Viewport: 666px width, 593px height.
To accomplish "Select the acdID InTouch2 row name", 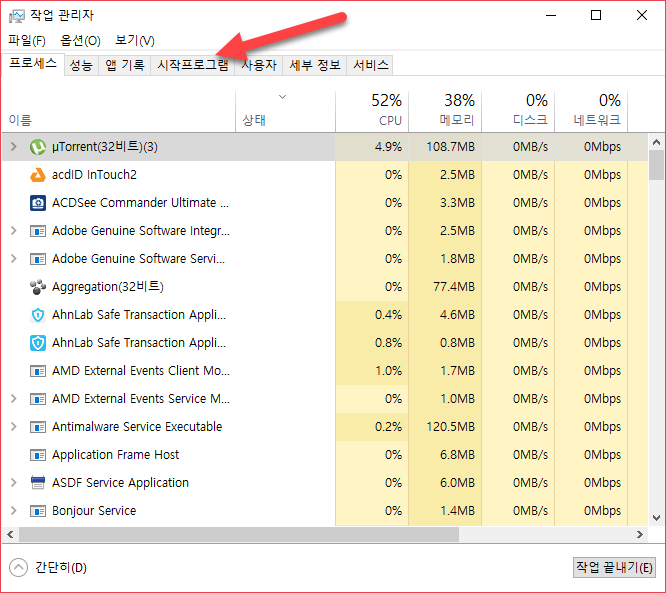I will tap(94, 175).
